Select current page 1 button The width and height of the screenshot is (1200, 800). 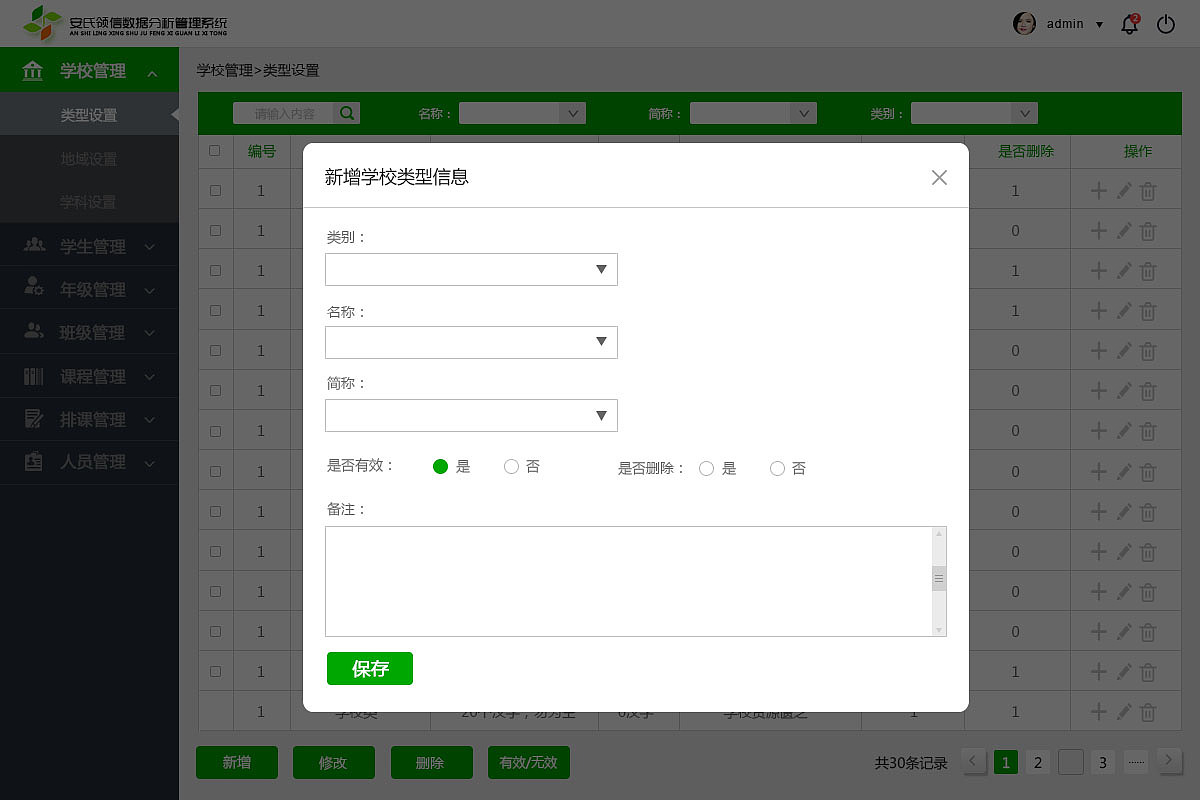coord(1006,762)
